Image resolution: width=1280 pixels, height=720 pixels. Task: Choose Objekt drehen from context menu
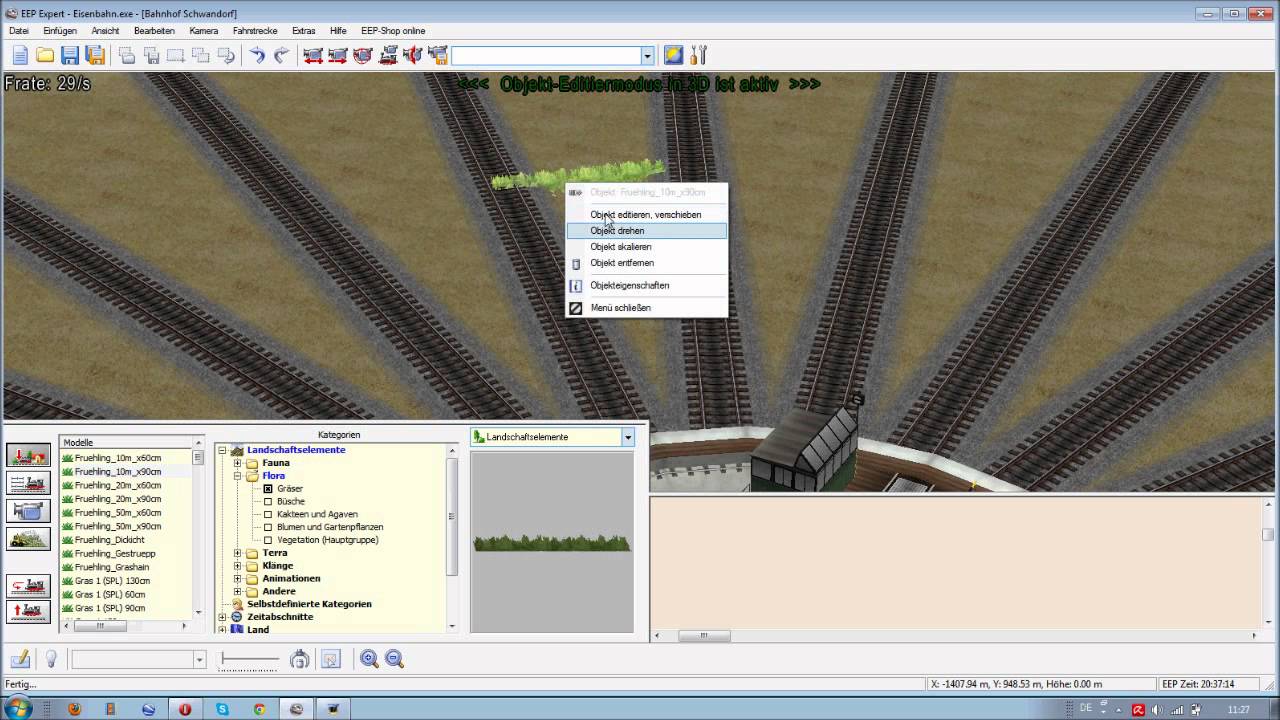647,231
